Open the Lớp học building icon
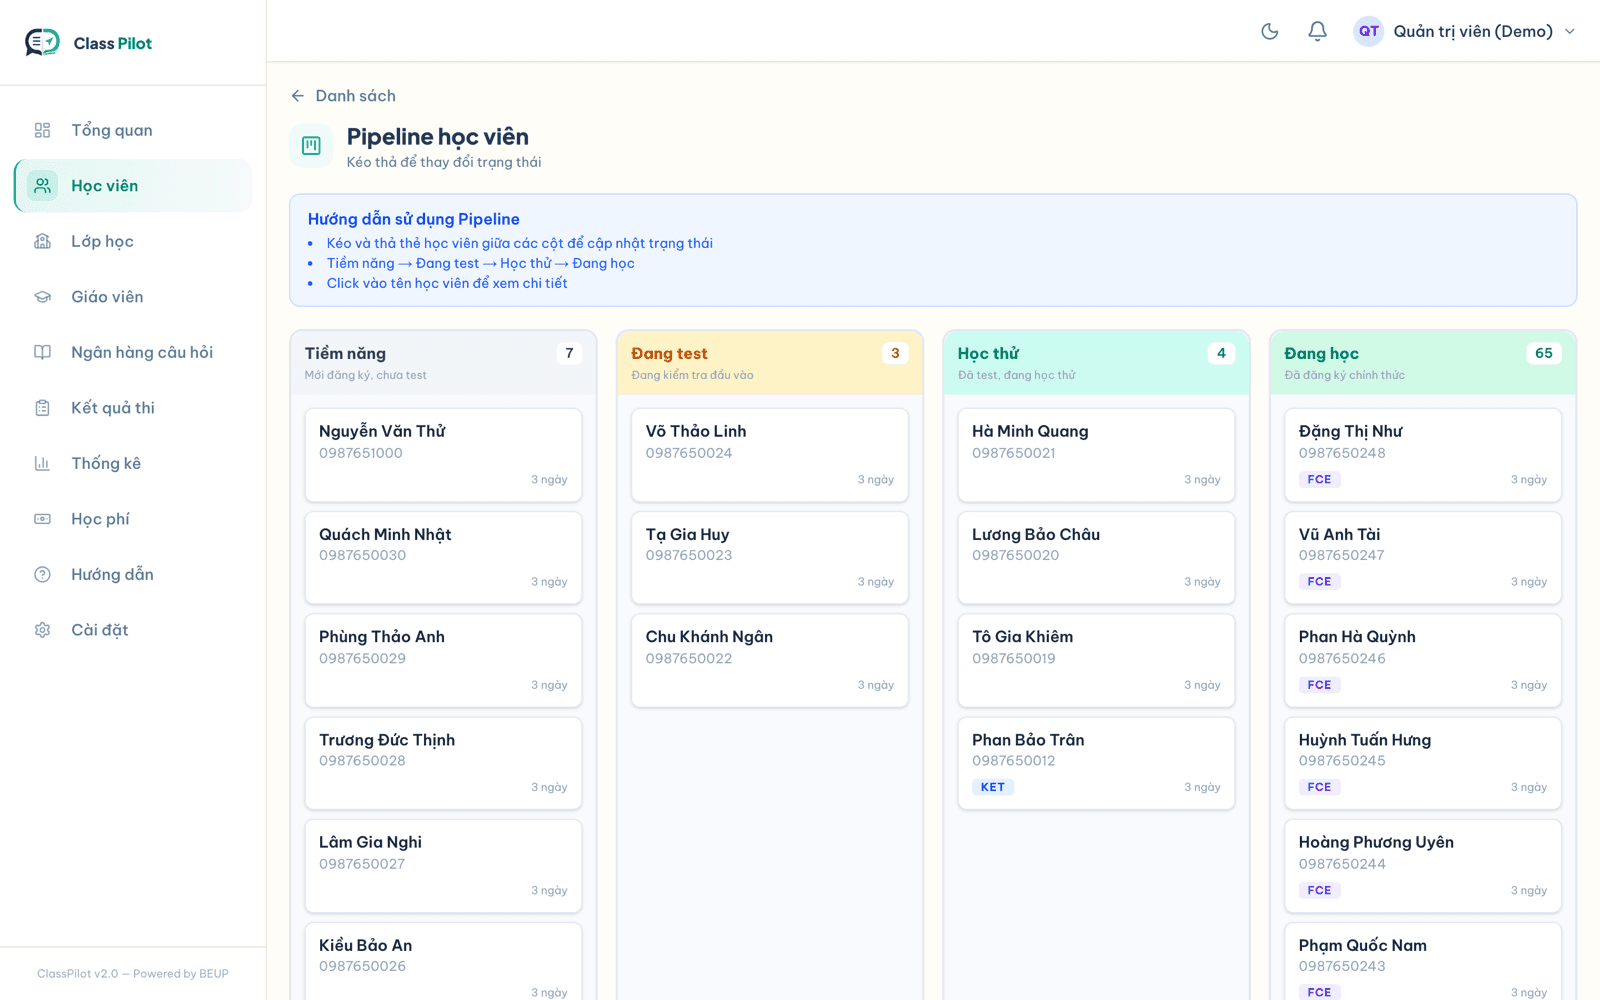 tap(42, 241)
